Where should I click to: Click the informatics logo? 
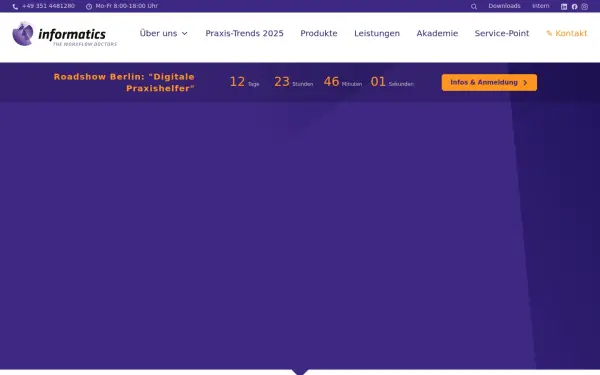pyautogui.click(x=64, y=34)
